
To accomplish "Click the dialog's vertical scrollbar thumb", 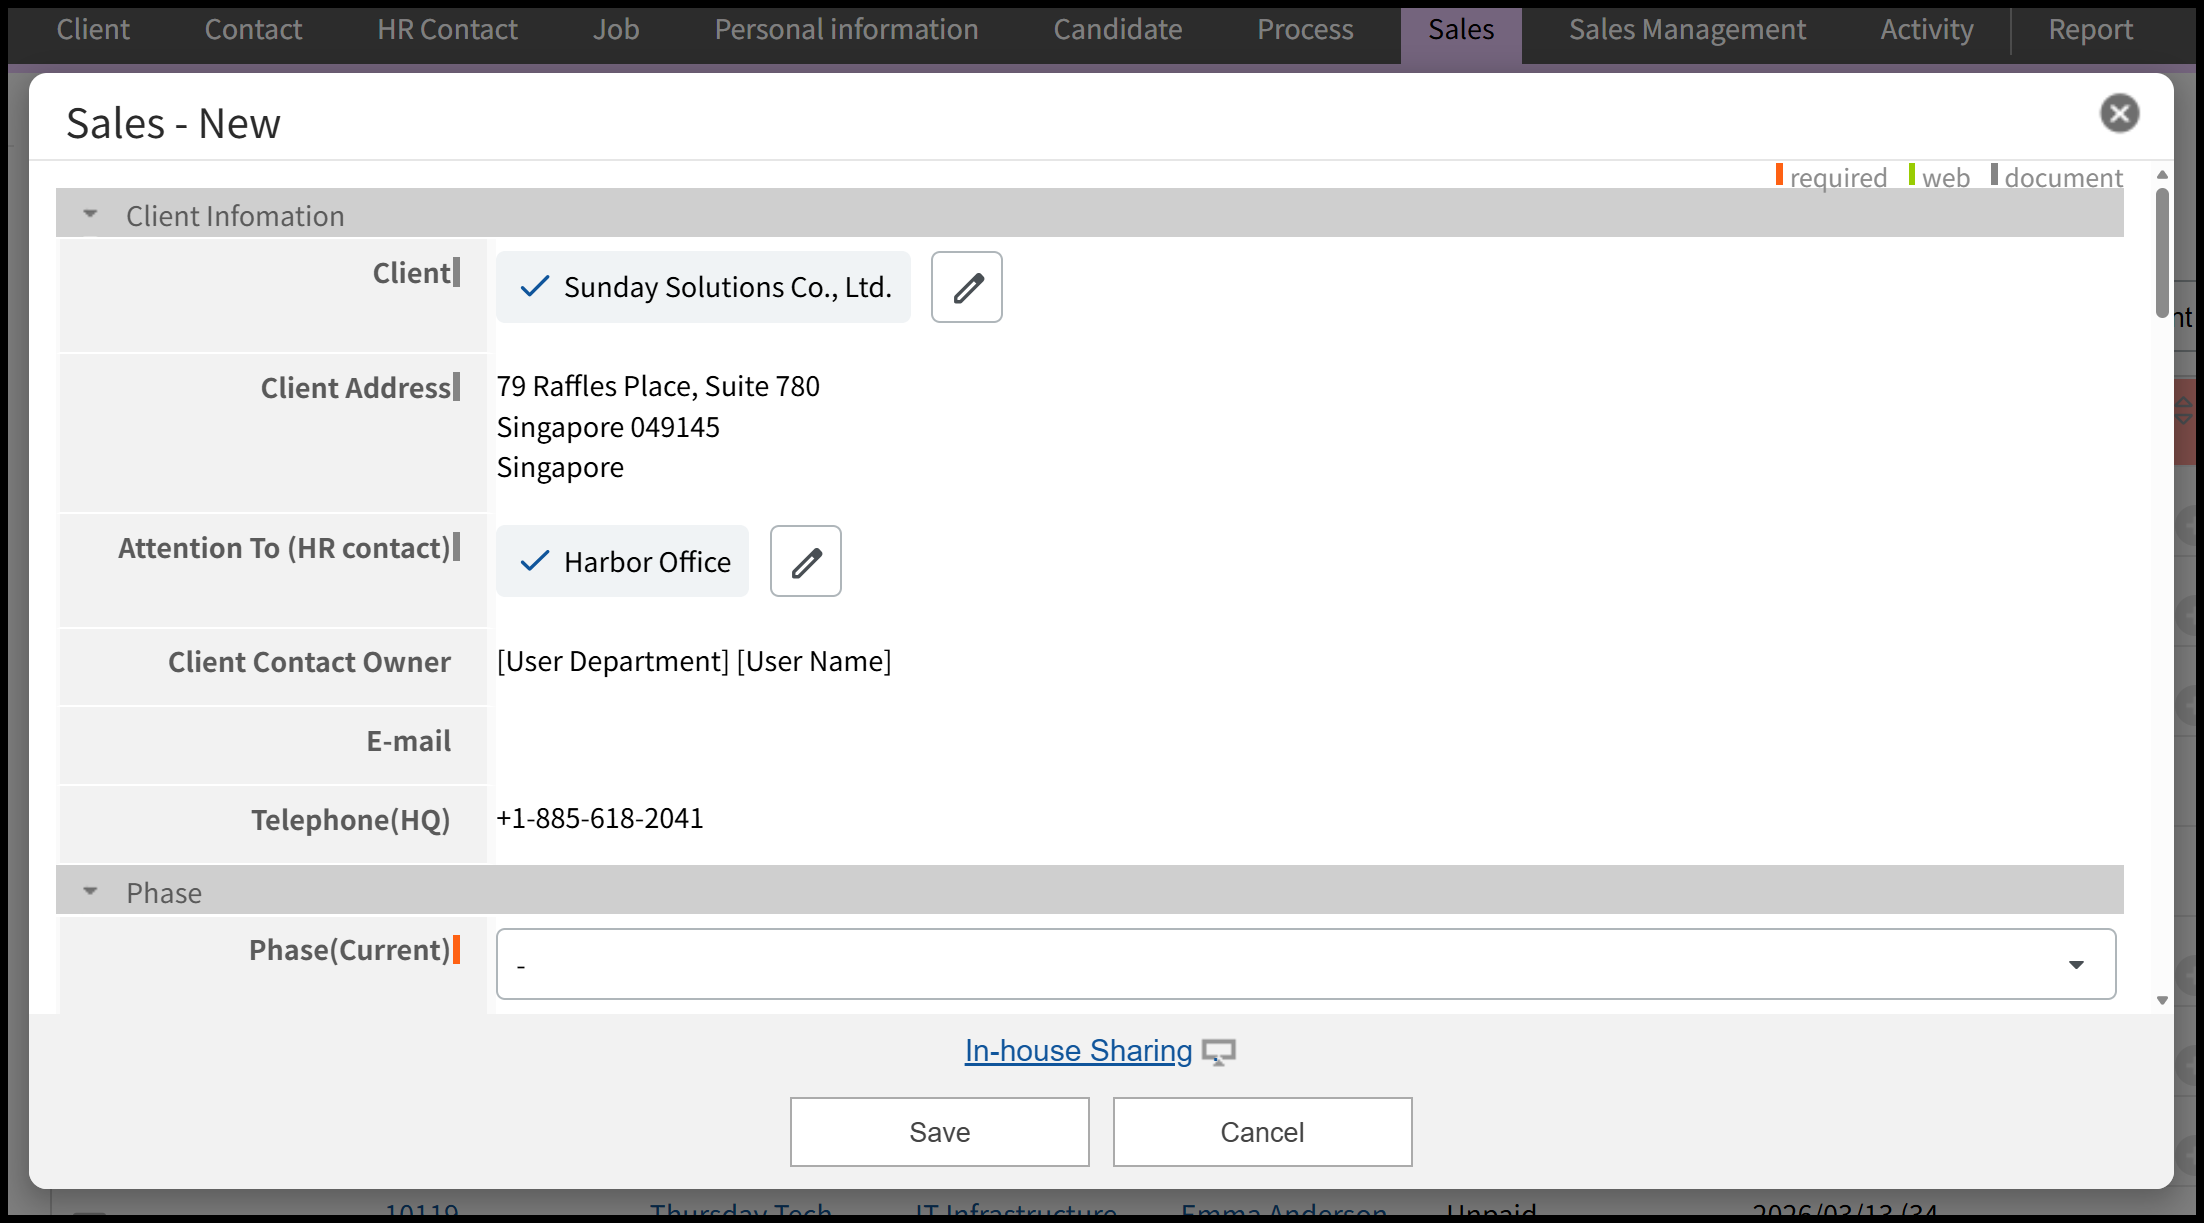I will (x=2161, y=250).
